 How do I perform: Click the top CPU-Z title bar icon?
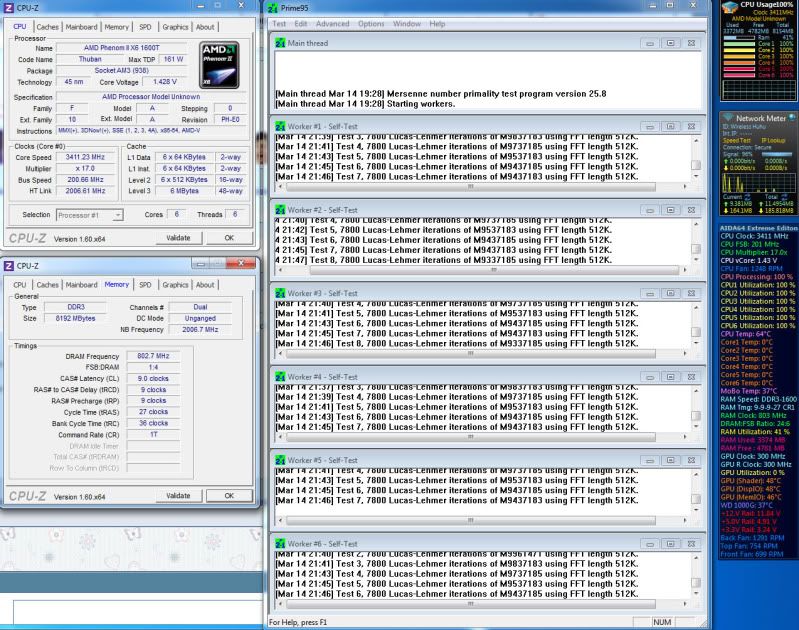click(9, 8)
